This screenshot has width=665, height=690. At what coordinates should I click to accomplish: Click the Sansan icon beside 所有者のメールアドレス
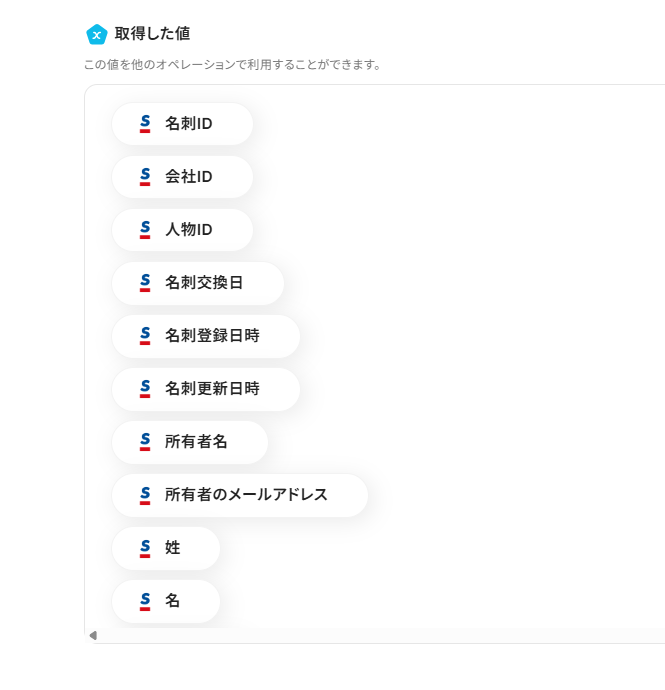(x=145, y=495)
